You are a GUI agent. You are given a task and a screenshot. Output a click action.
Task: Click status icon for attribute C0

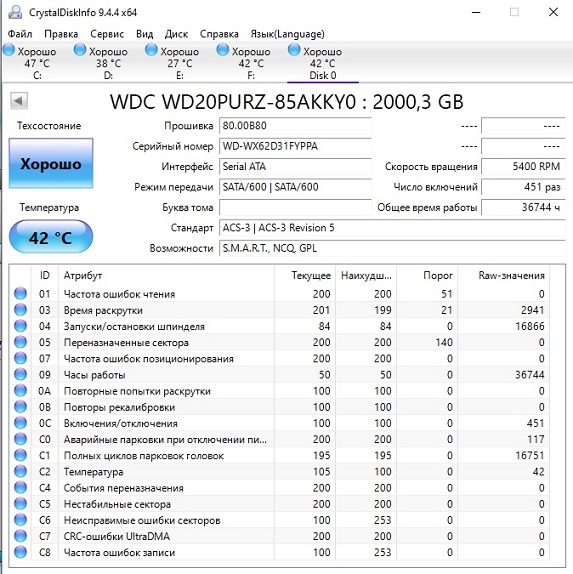pos(21,439)
